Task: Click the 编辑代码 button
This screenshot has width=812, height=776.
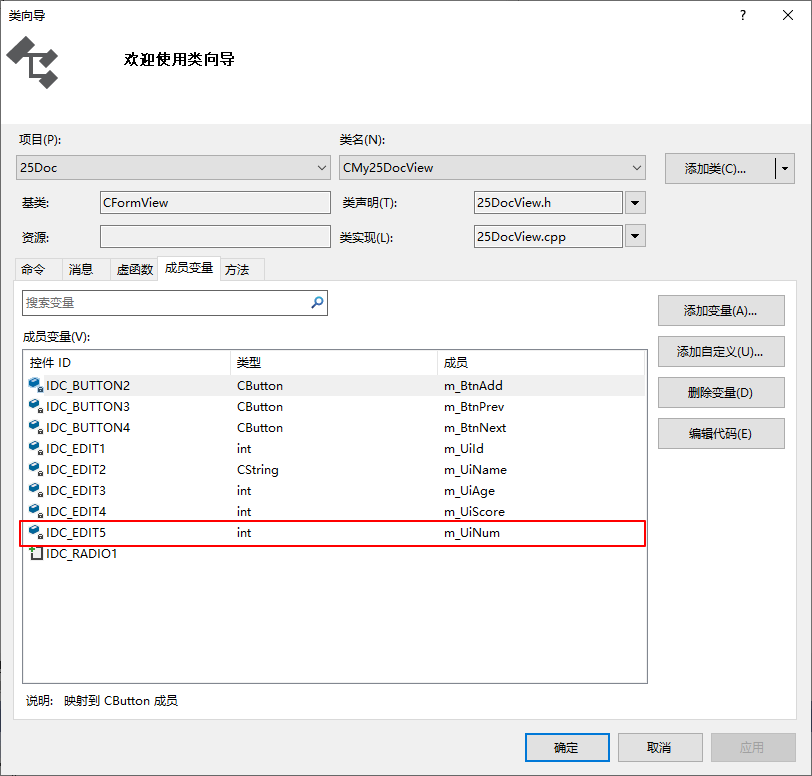Action: pyautogui.click(x=721, y=433)
